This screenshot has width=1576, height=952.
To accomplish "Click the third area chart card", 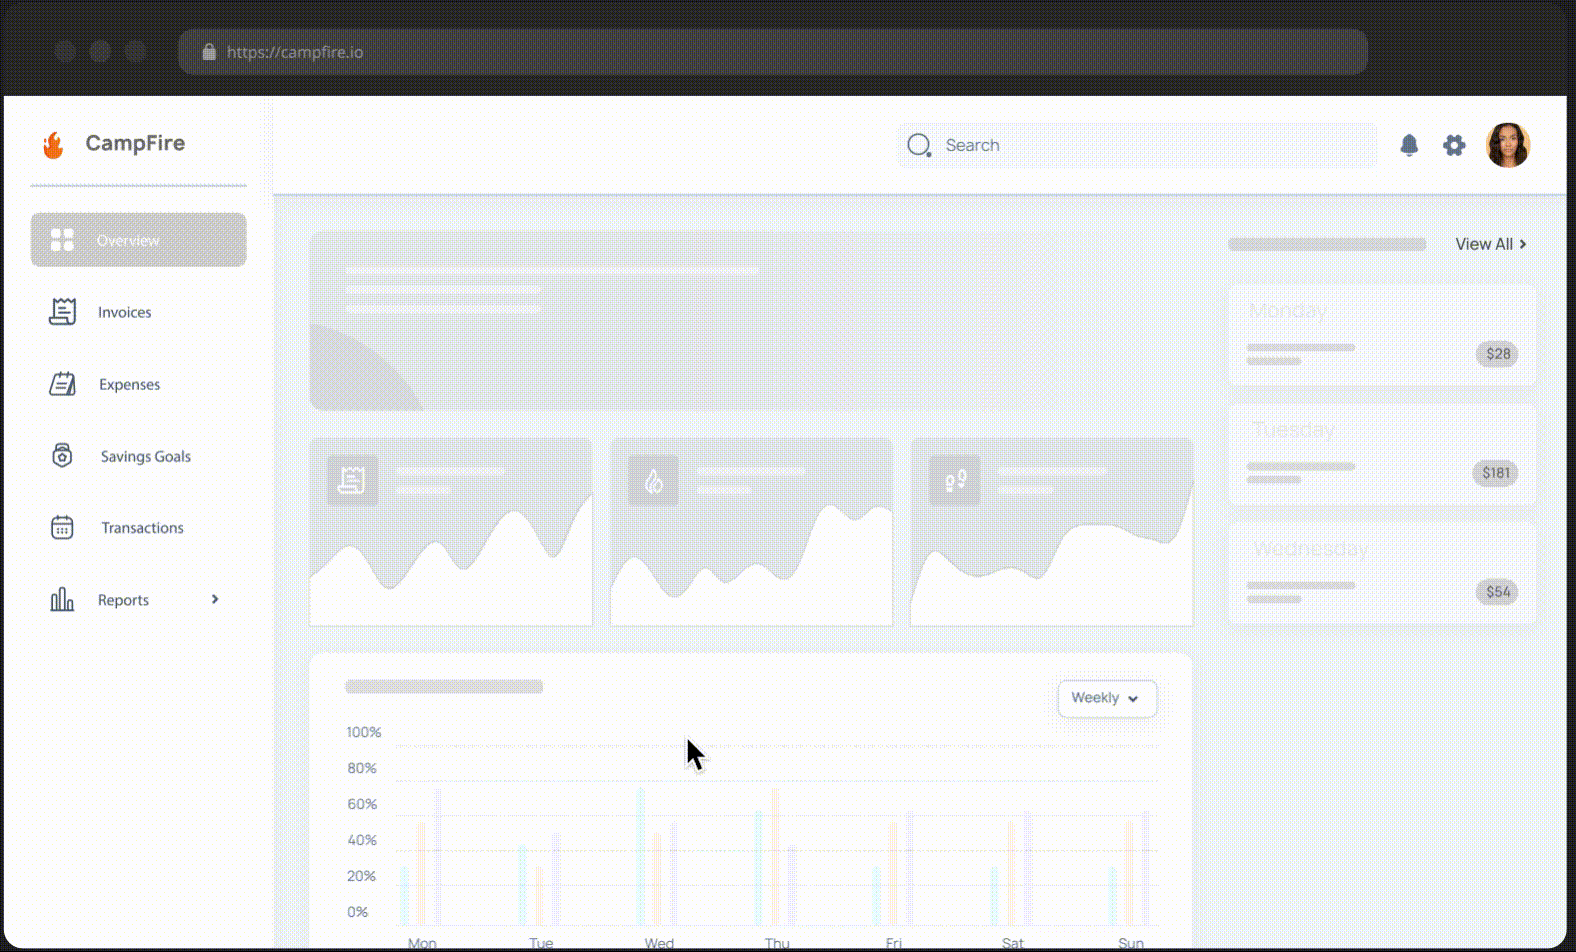I will tap(1052, 532).
